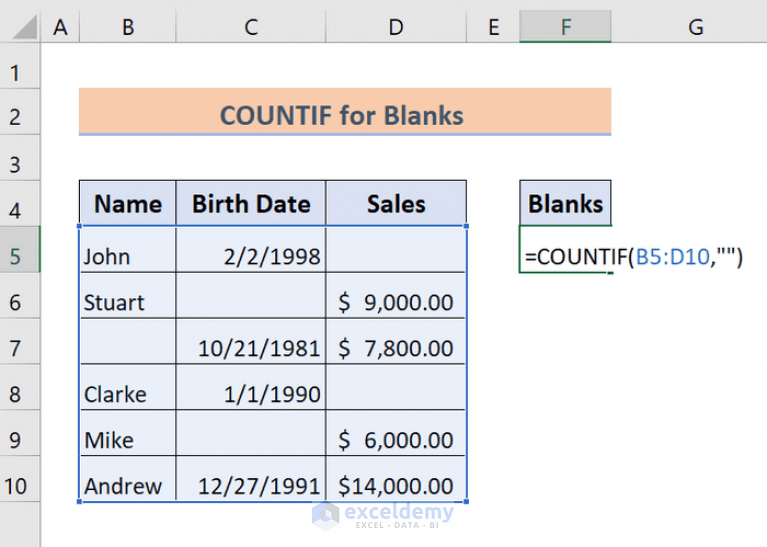Click the Select All corner triangle
Image resolution: width=767 pixels, height=547 pixels.
(24, 27)
